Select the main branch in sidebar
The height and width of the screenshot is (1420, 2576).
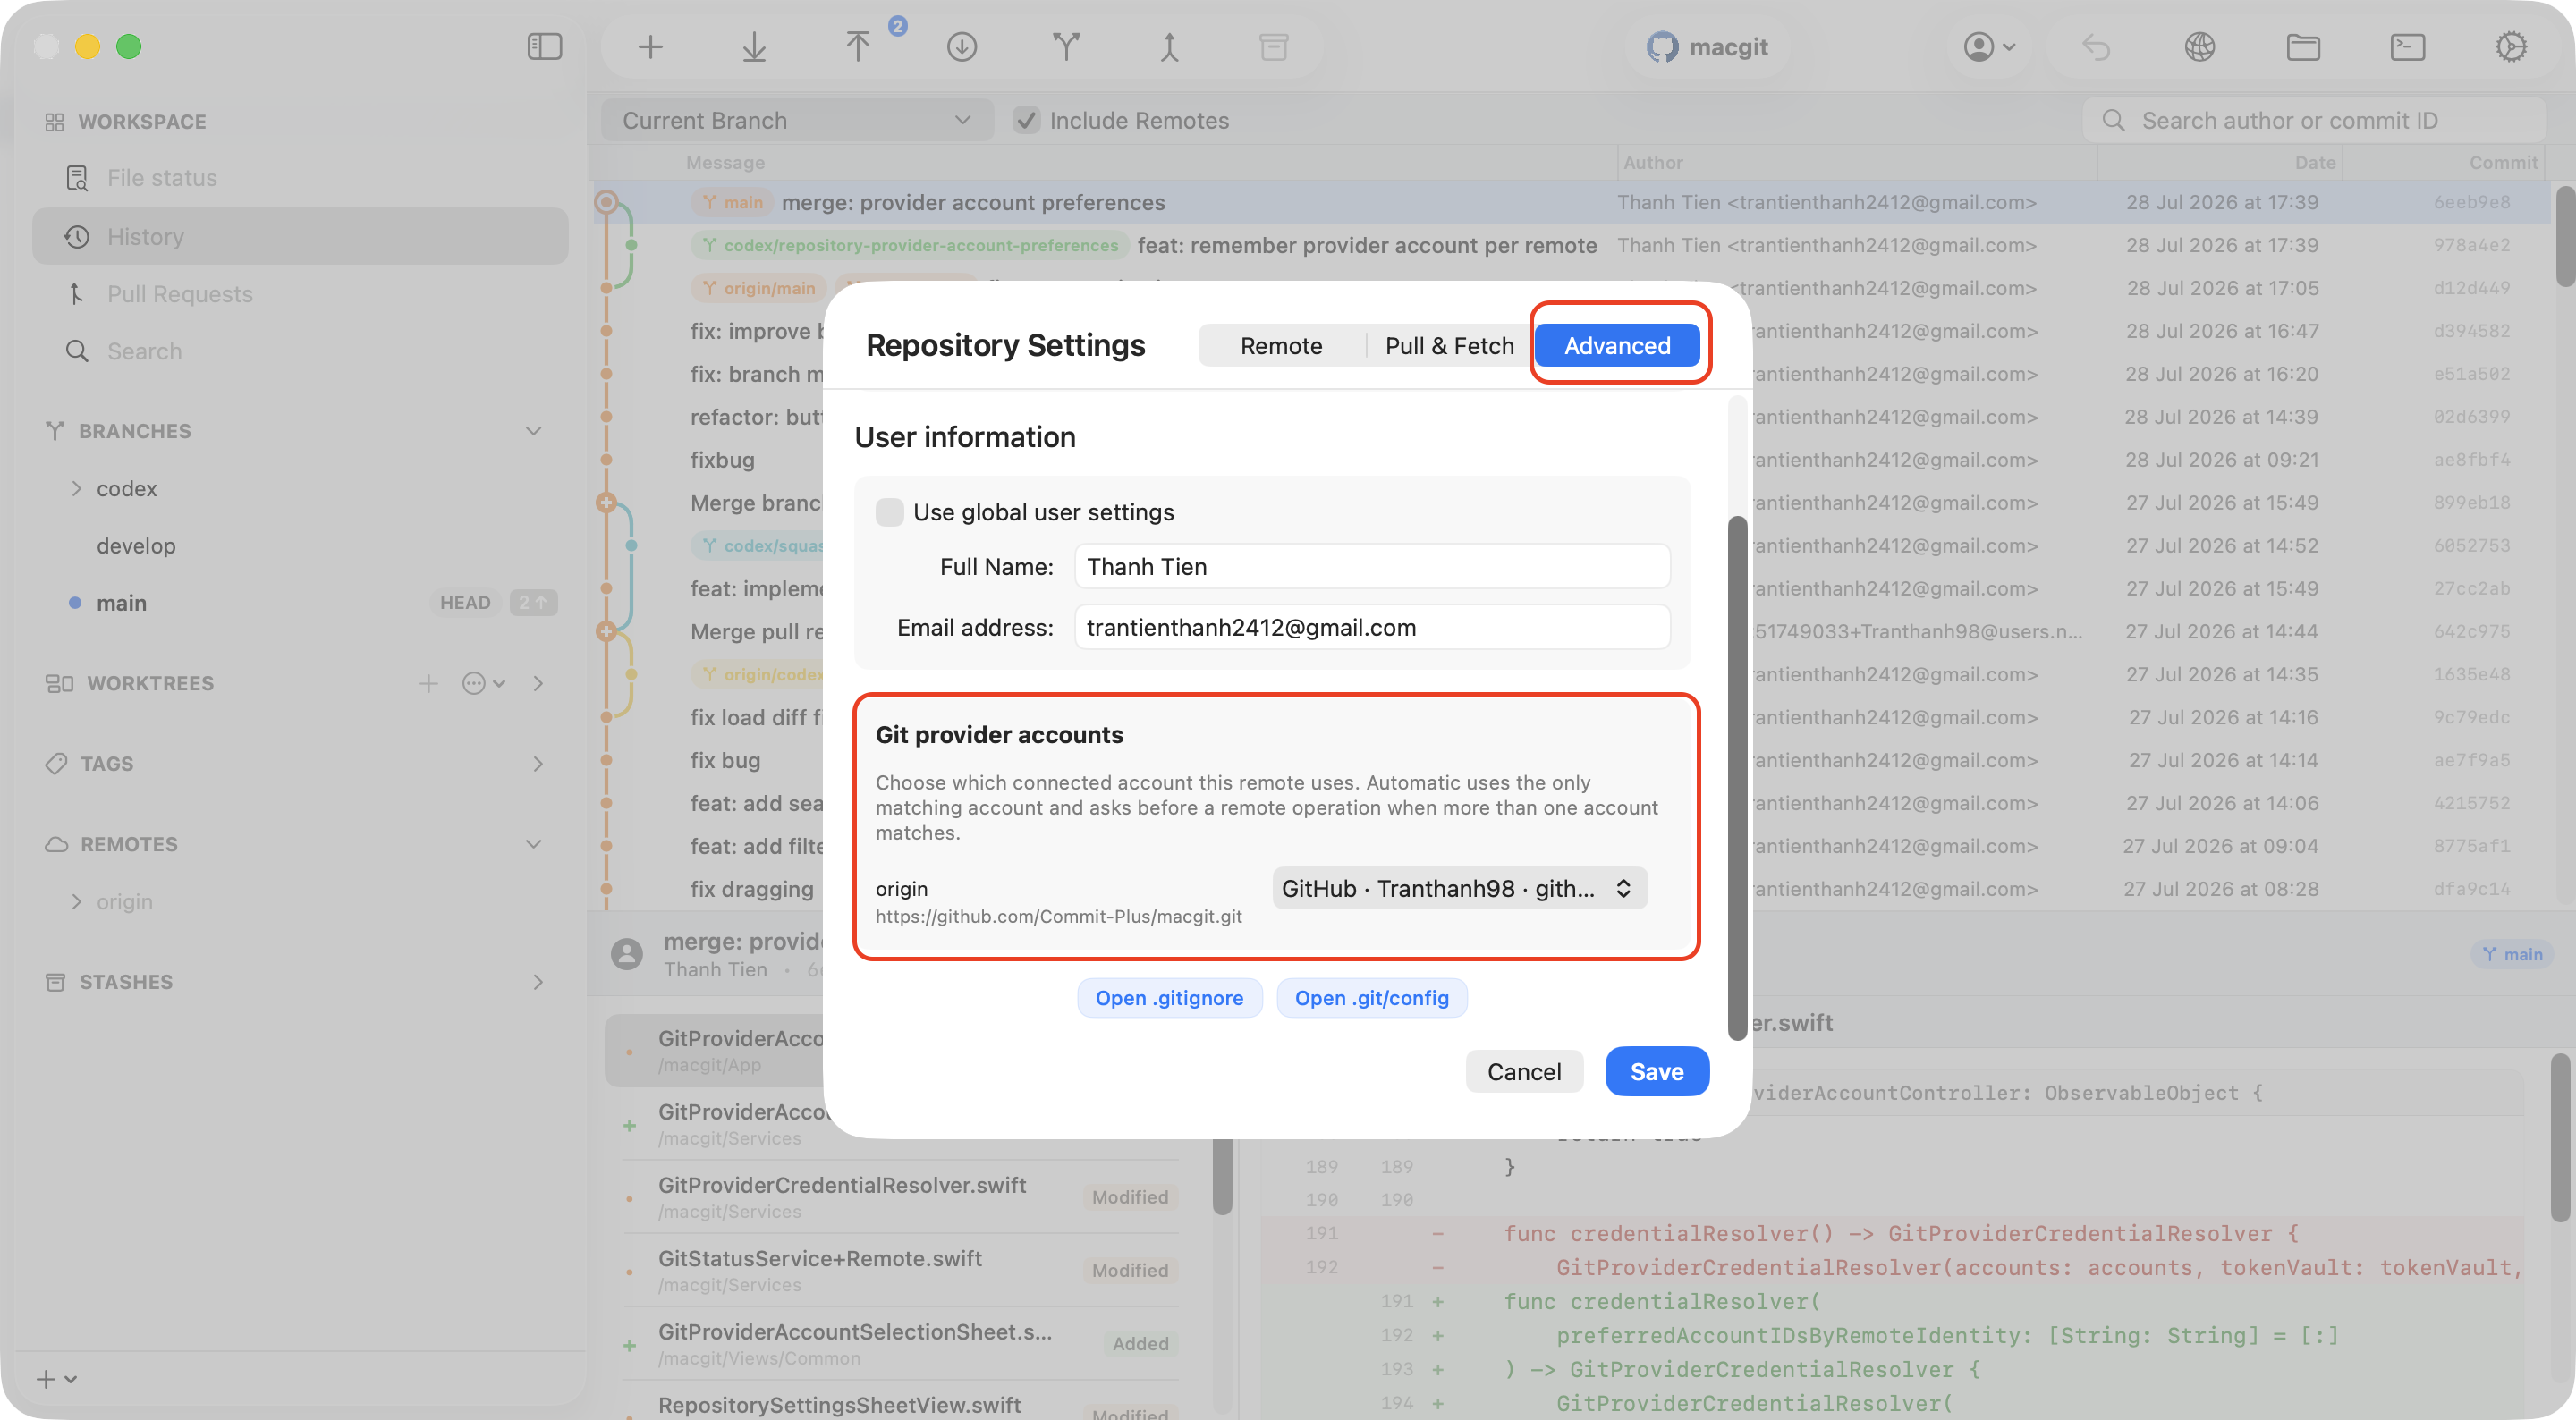pyautogui.click(x=121, y=603)
